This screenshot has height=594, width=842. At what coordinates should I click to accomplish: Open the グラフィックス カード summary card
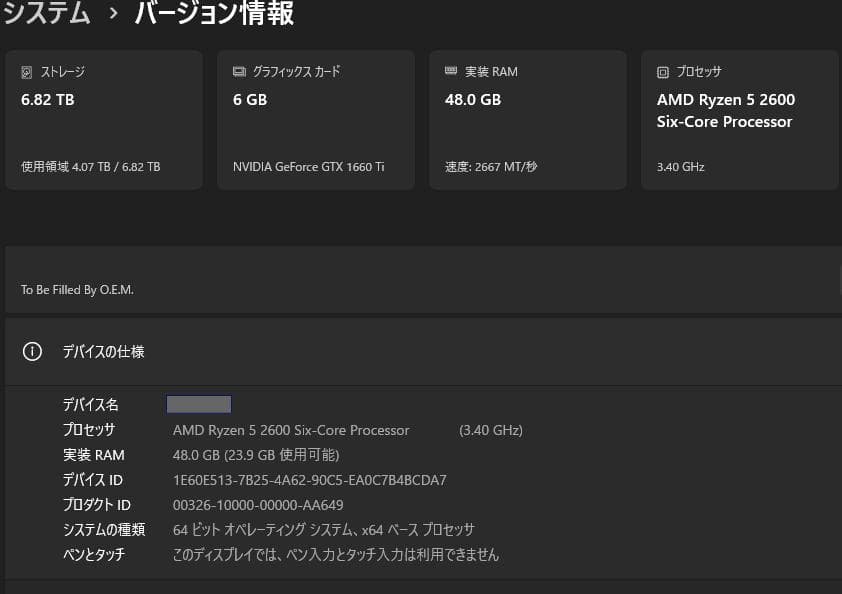pyautogui.click(x=316, y=119)
